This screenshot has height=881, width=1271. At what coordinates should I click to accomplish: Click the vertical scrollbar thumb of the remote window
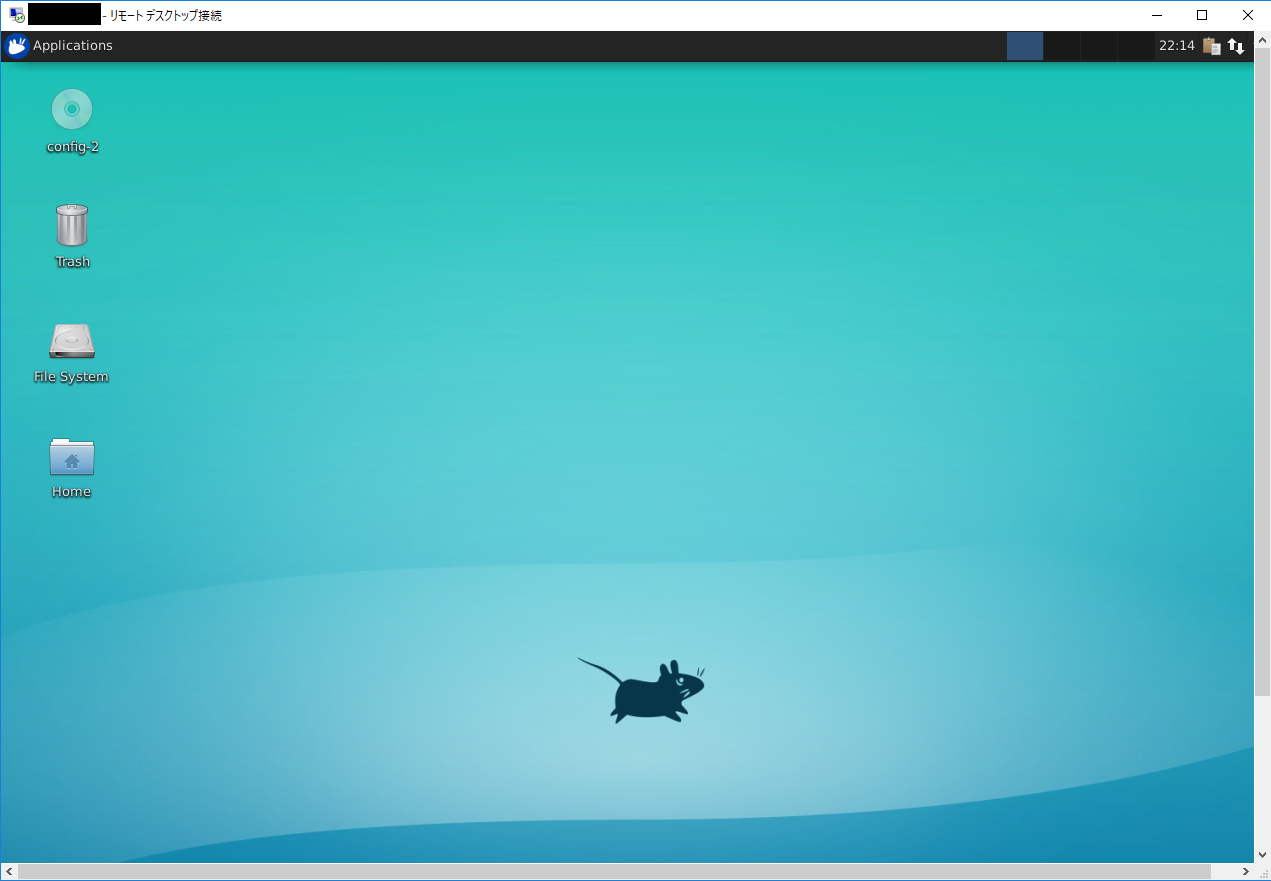pyautogui.click(x=1262, y=372)
